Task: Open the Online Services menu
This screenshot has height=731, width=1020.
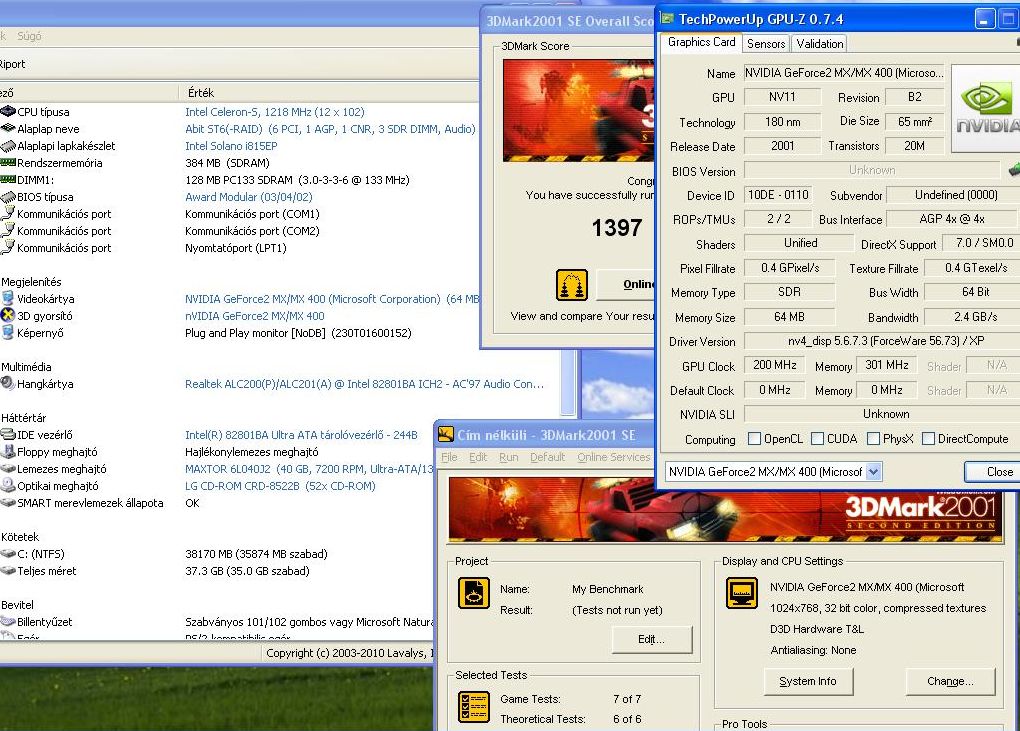Action: (x=613, y=457)
